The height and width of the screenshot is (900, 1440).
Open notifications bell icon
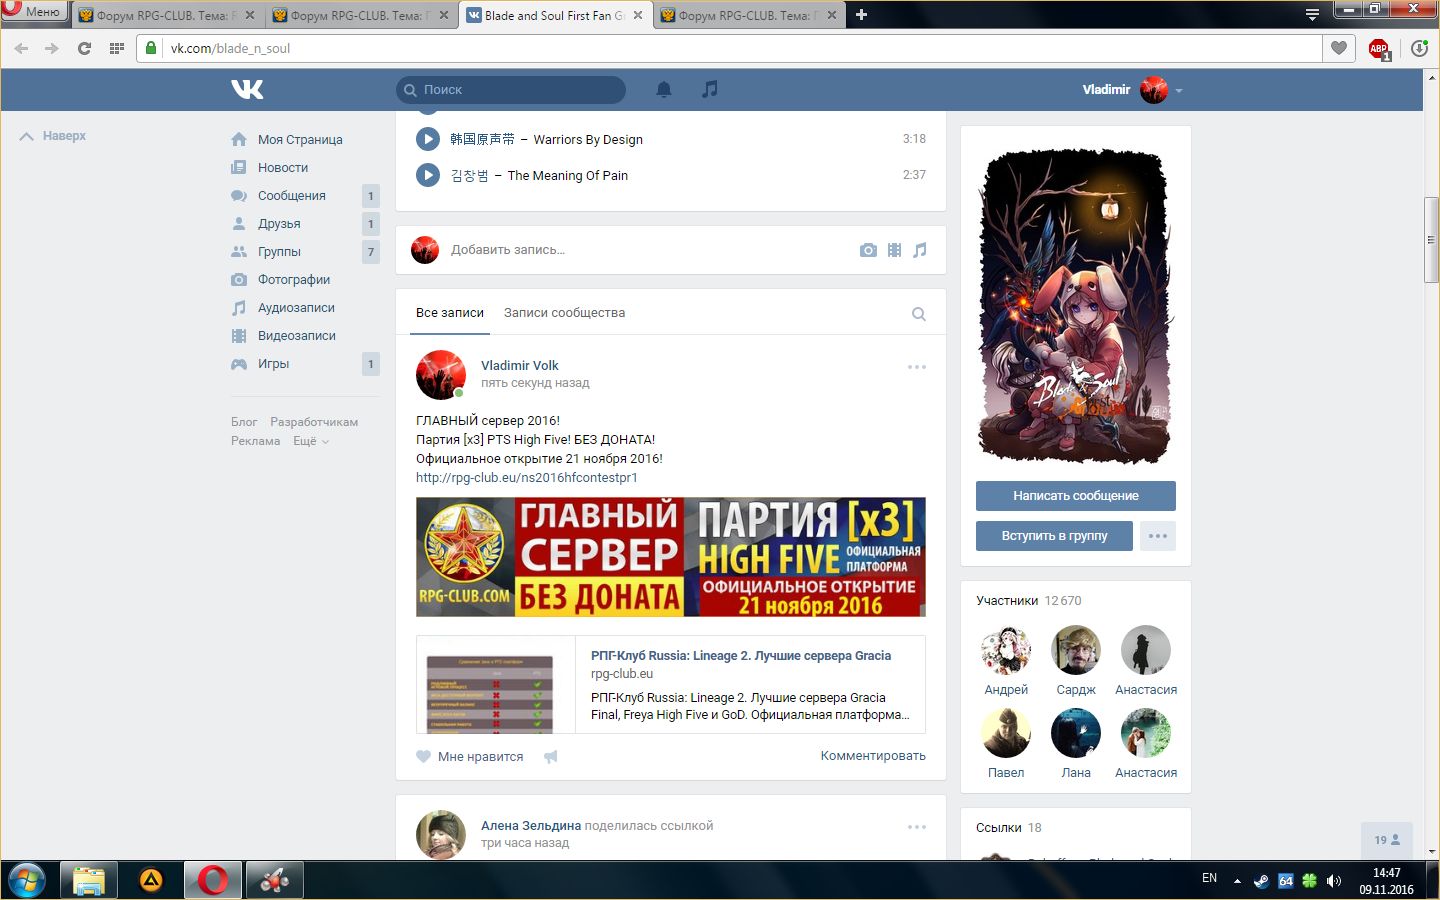point(664,89)
